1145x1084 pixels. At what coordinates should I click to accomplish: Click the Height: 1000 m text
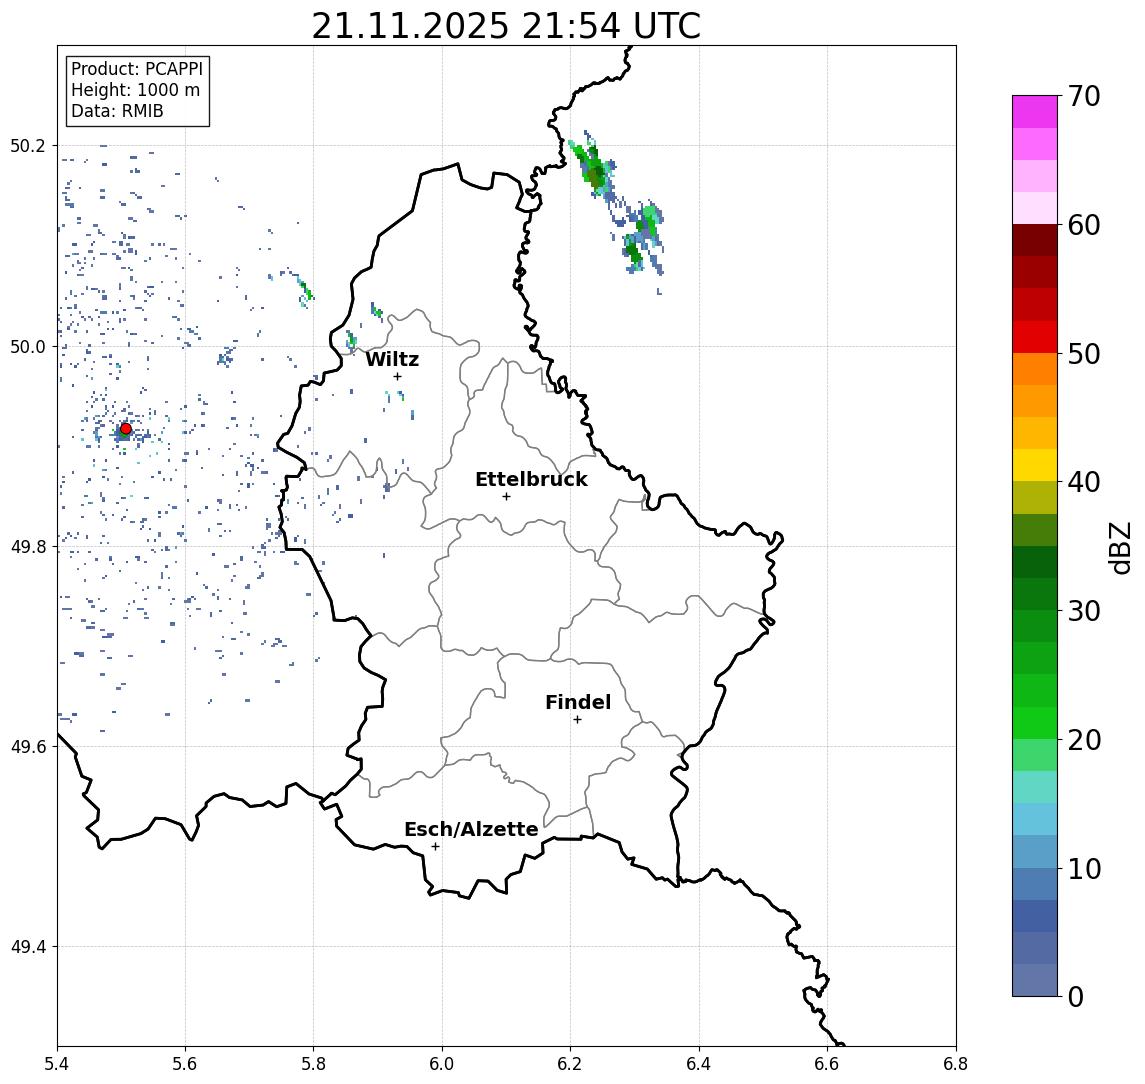coord(135,90)
